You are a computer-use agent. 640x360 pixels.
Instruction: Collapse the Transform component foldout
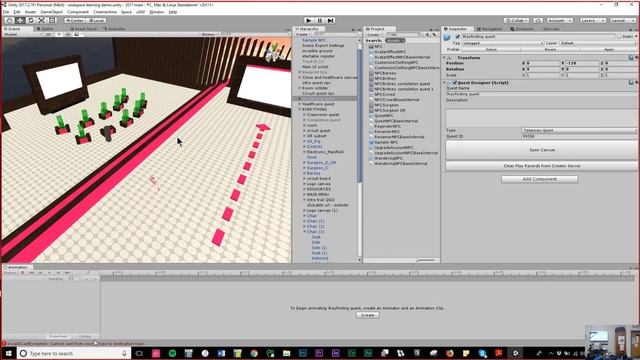444,58
